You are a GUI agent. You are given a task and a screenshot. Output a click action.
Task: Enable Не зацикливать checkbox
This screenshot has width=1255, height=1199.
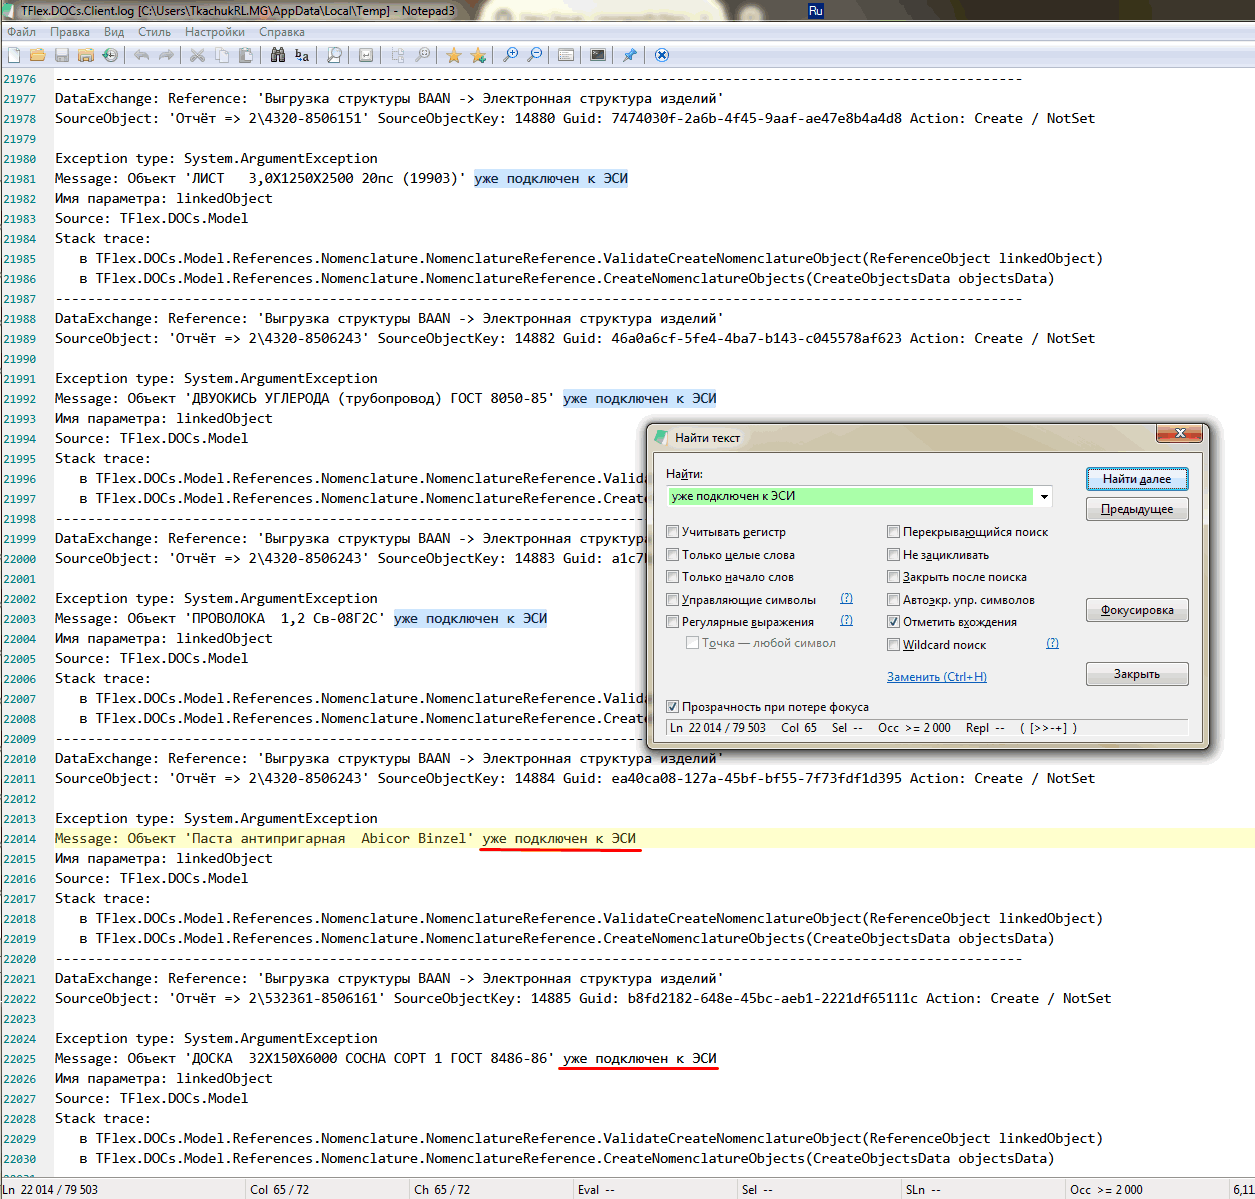894,554
